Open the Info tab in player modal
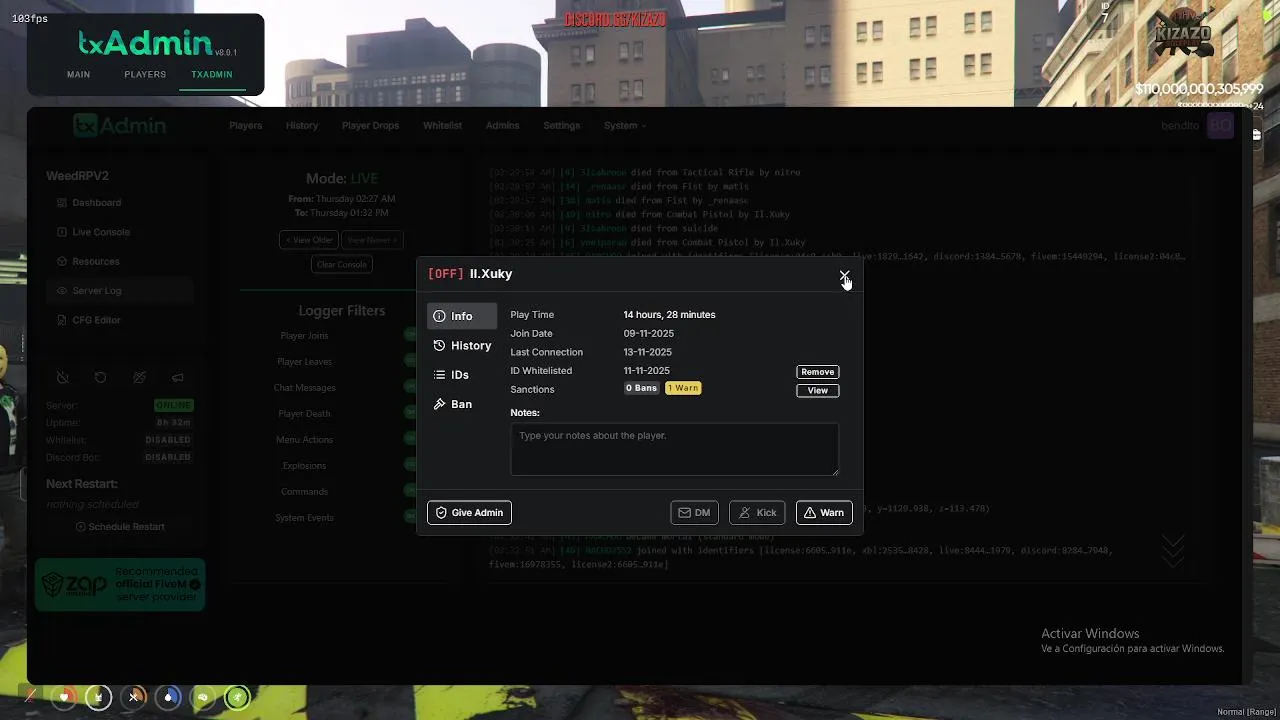Viewport: 1280px width, 720px height. coord(462,316)
